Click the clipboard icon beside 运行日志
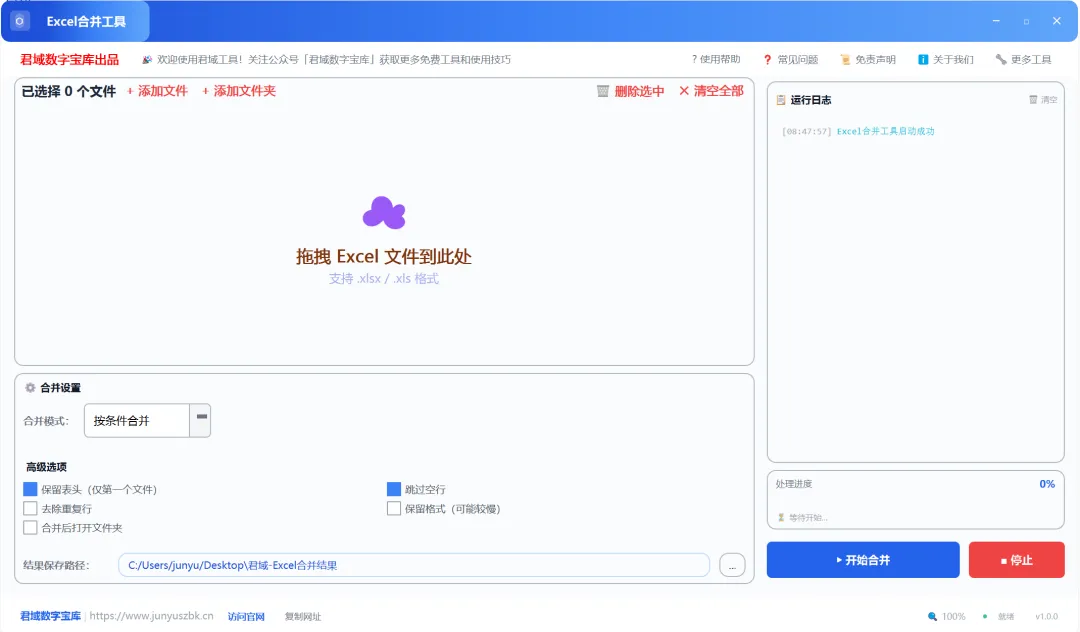 click(x=781, y=100)
